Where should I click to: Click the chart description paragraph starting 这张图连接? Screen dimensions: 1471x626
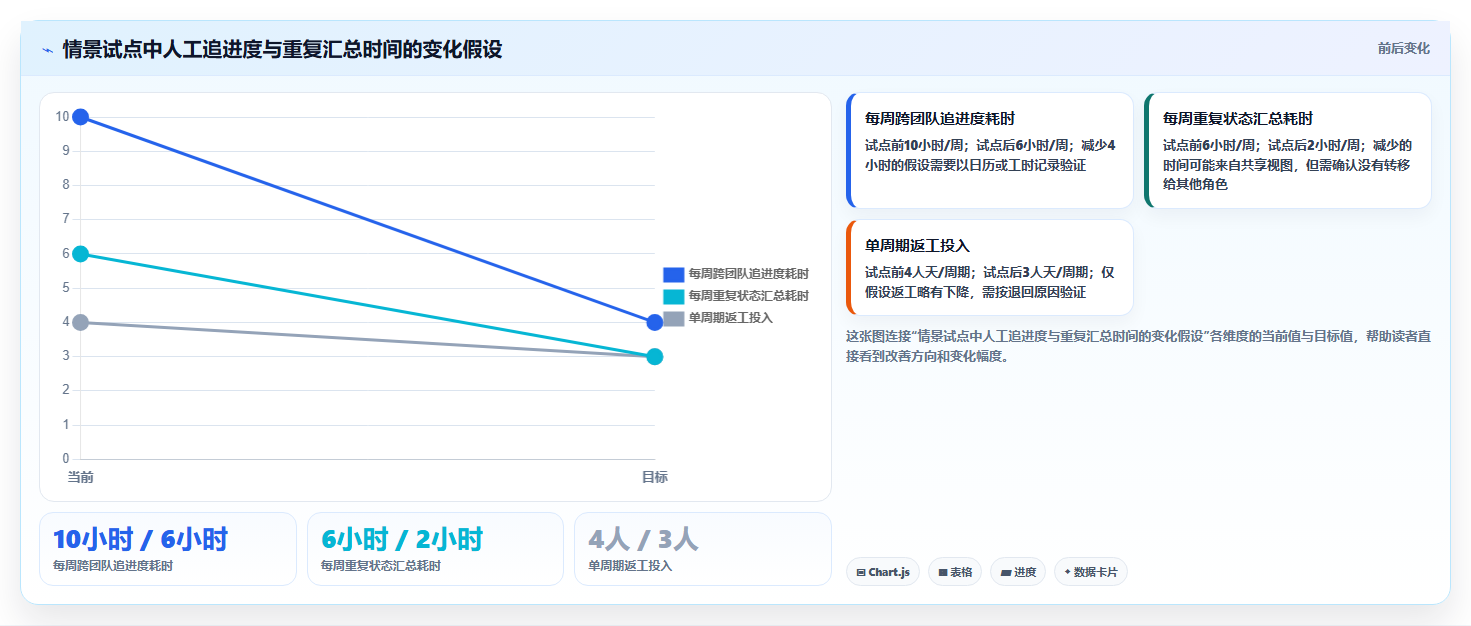(x=1138, y=345)
